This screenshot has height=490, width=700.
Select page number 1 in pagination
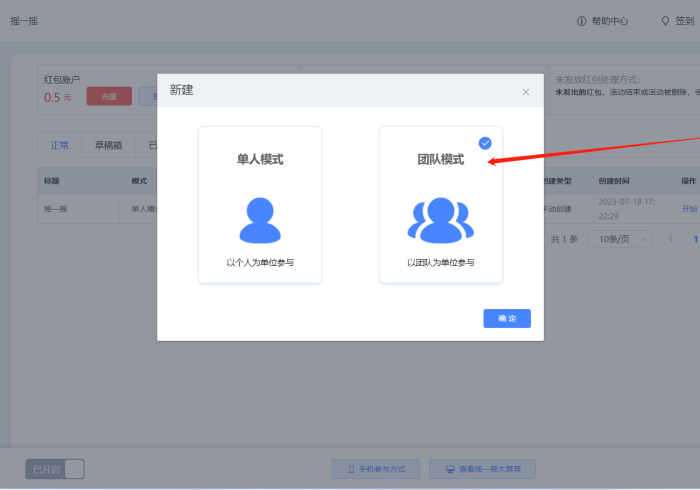point(695,239)
